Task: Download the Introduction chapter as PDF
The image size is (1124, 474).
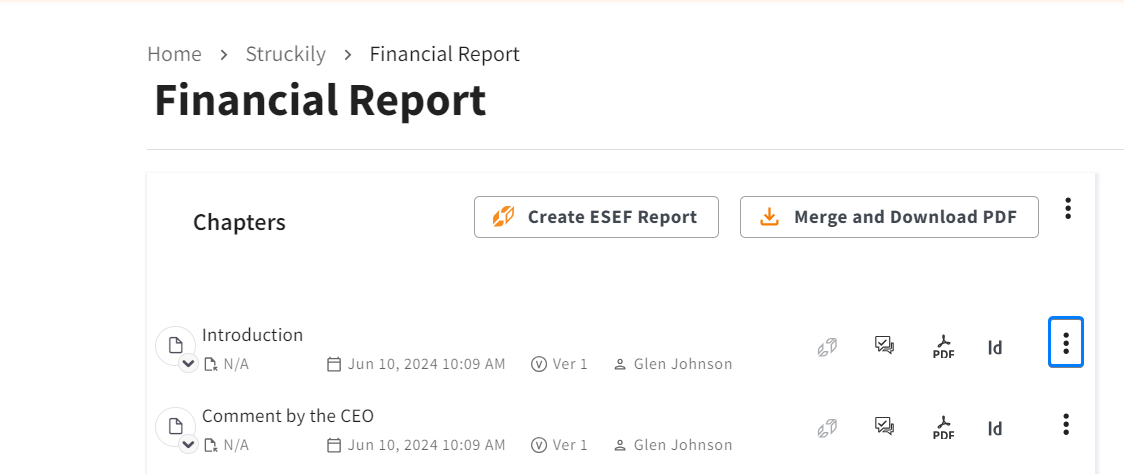Action: click(x=943, y=347)
